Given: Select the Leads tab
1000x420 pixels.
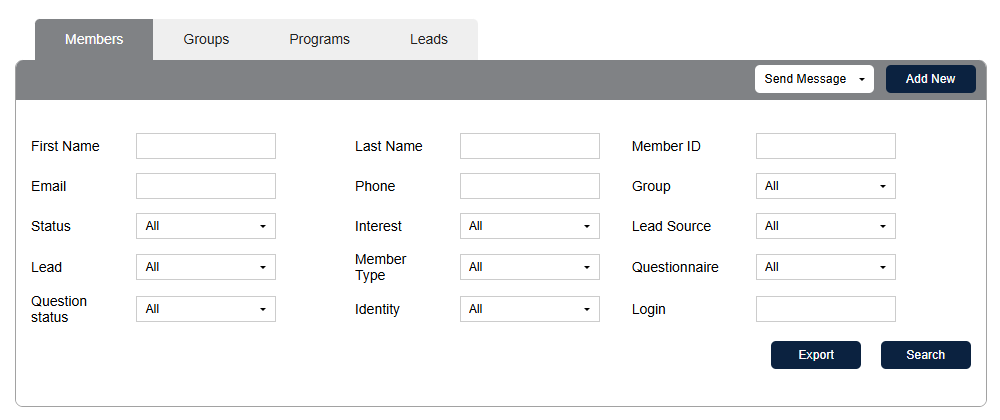Looking at the screenshot, I should pos(428,40).
